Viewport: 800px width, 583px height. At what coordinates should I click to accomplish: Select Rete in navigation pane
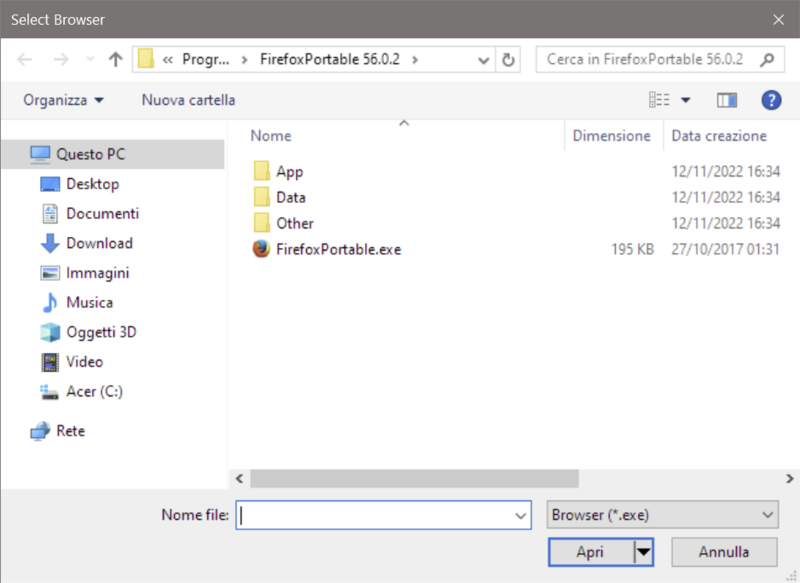tap(70, 430)
